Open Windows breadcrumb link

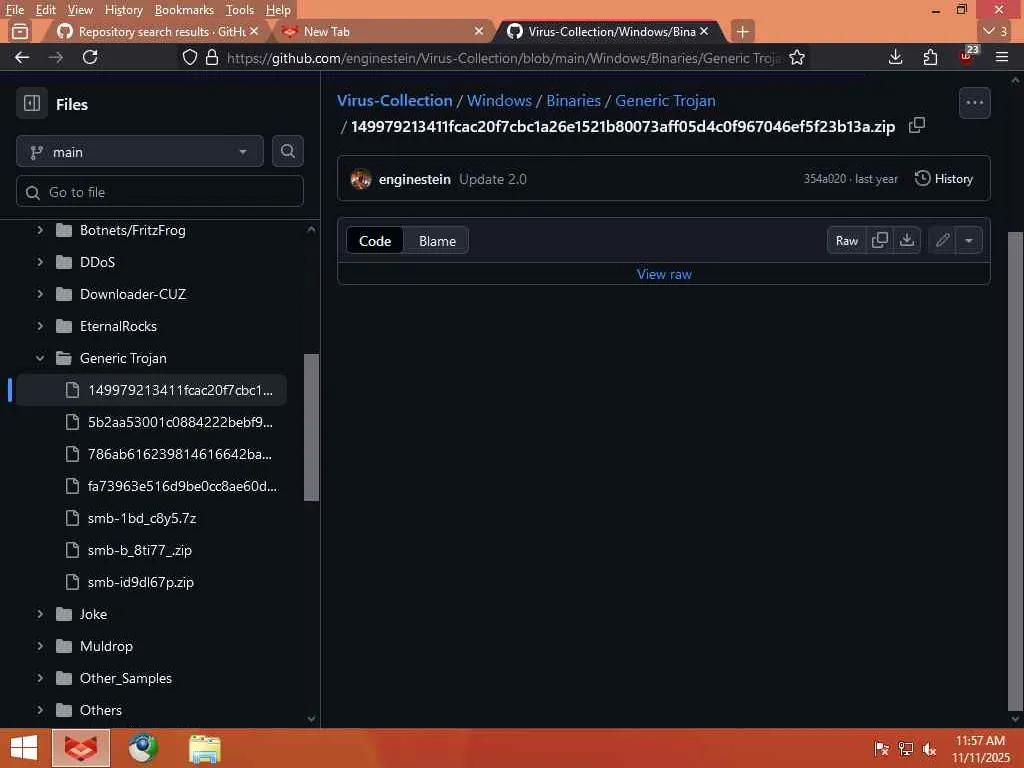point(499,101)
